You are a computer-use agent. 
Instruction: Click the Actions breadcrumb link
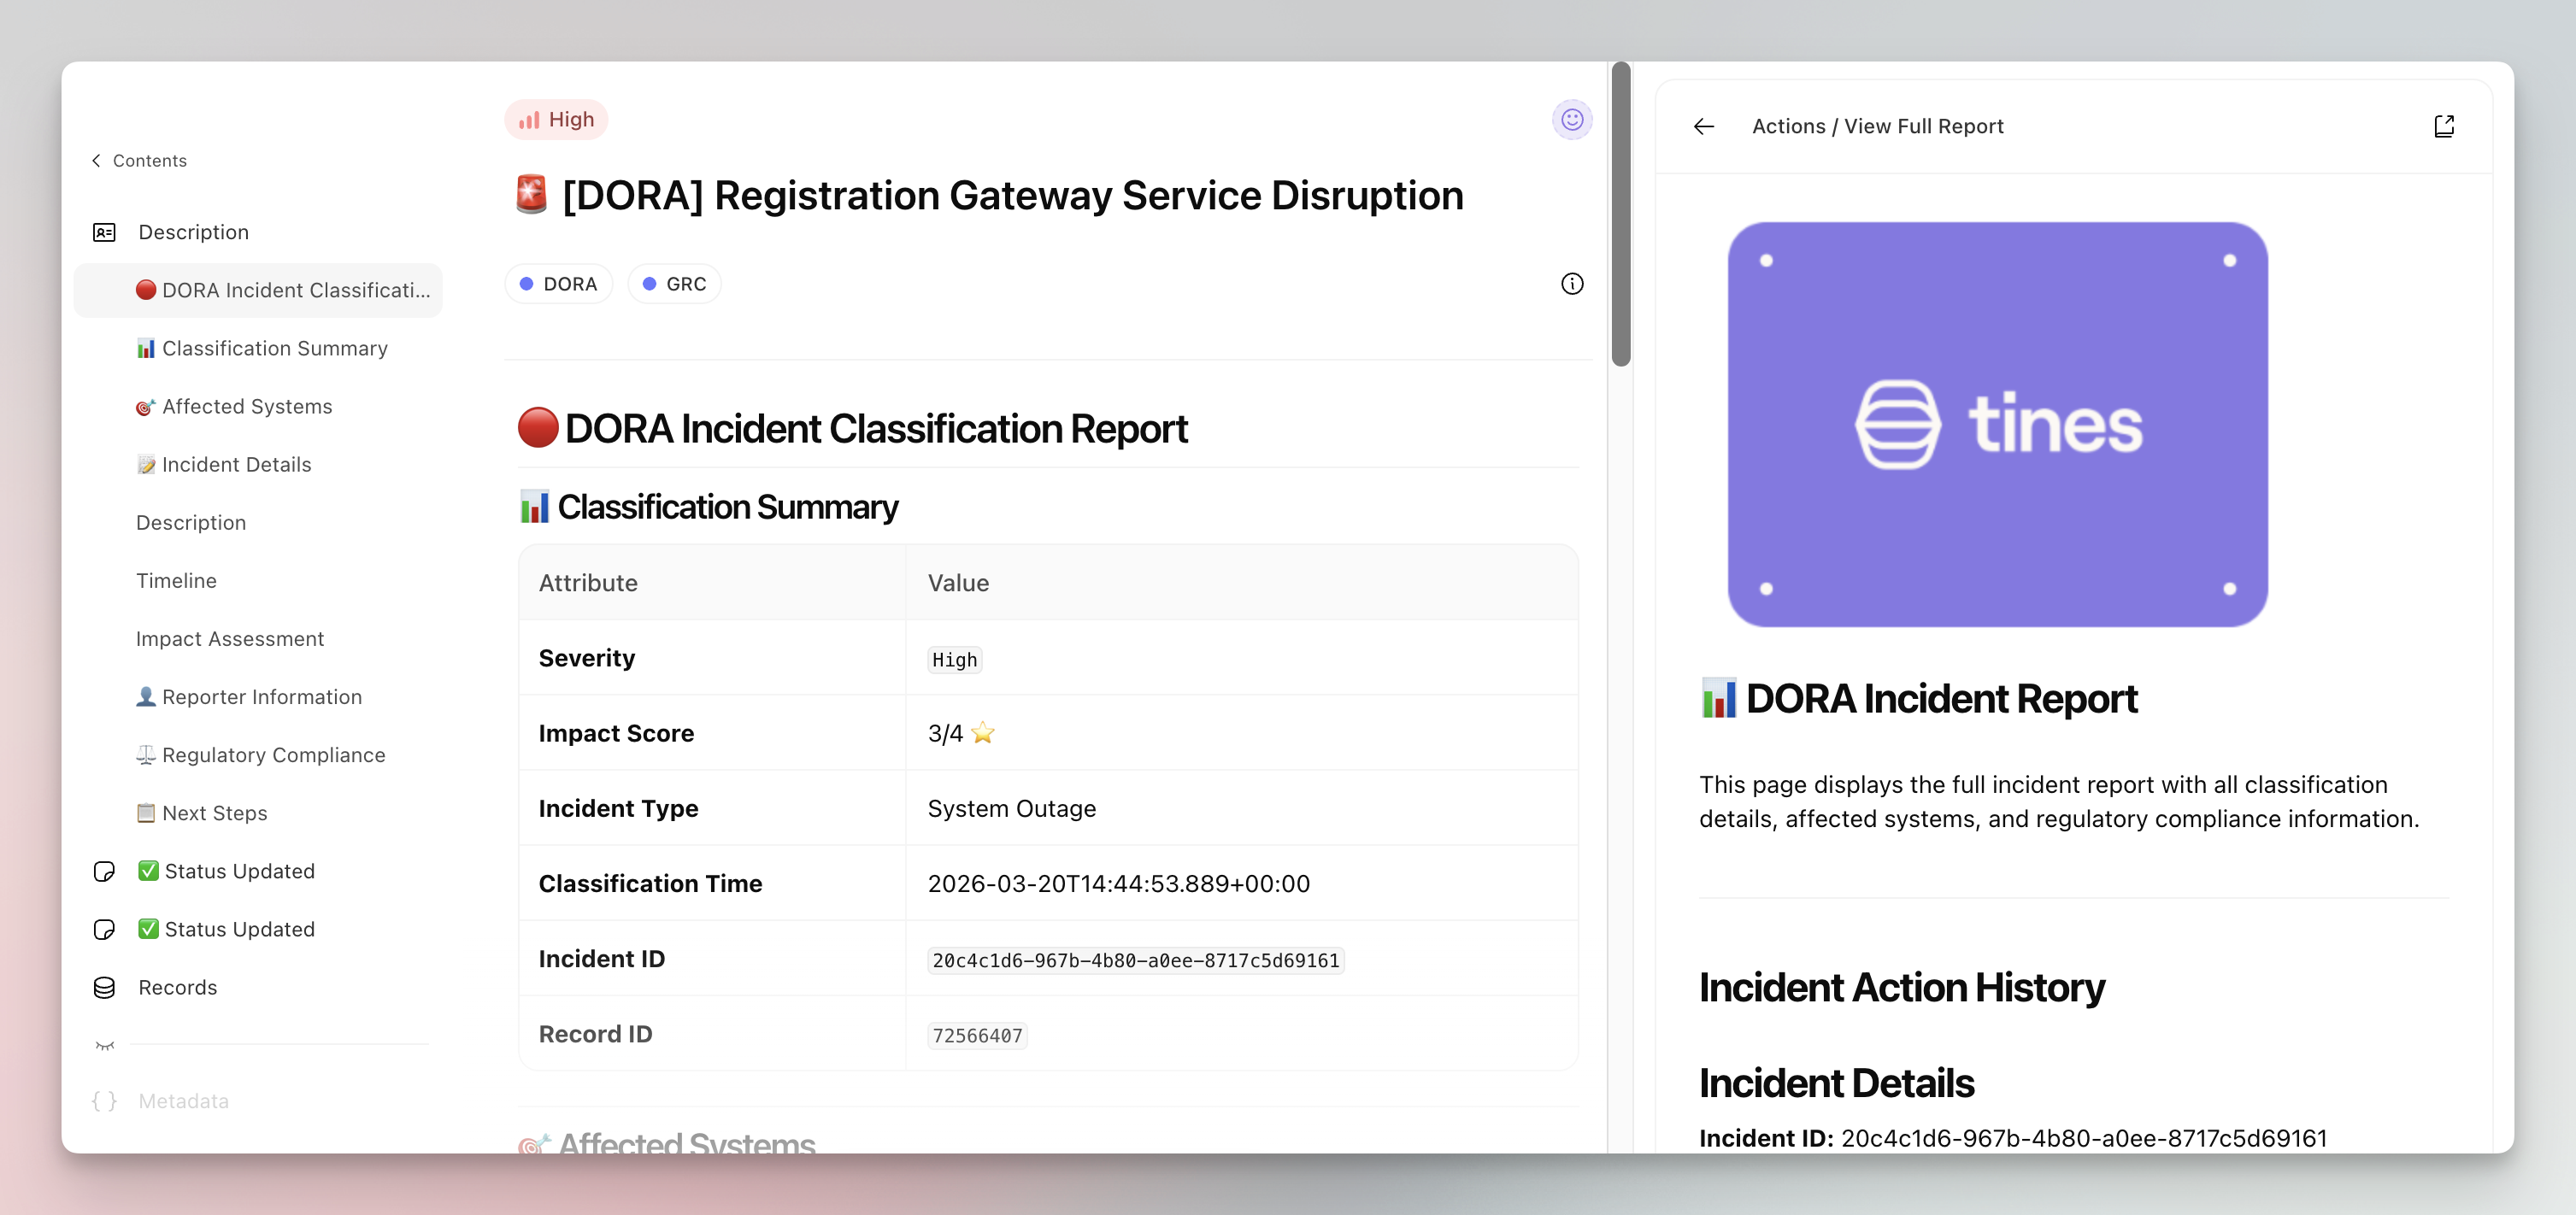(1788, 126)
